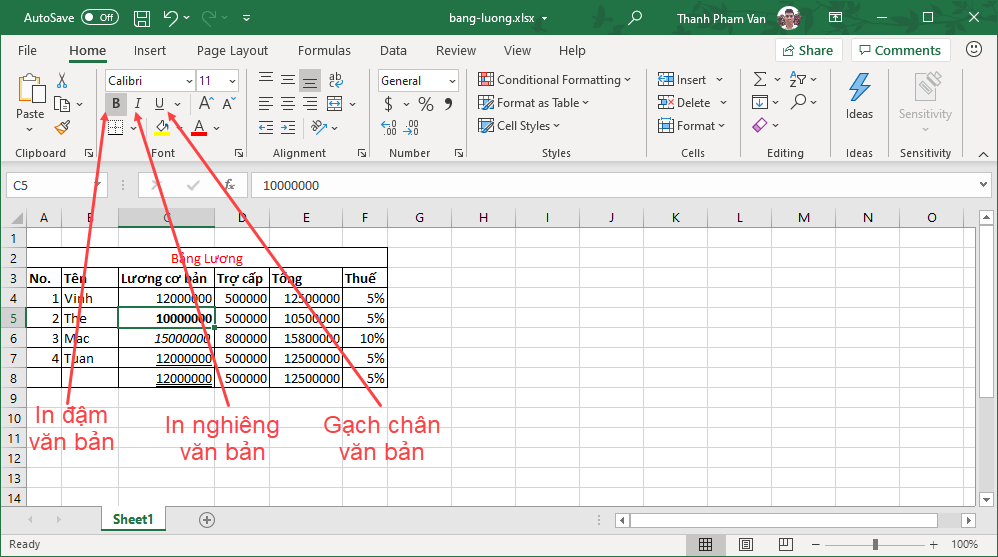Select the Format Painter brush
The width and height of the screenshot is (998, 557).
pos(62,127)
